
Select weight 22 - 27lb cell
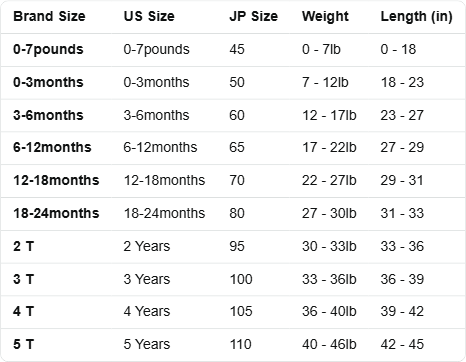click(329, 180)
